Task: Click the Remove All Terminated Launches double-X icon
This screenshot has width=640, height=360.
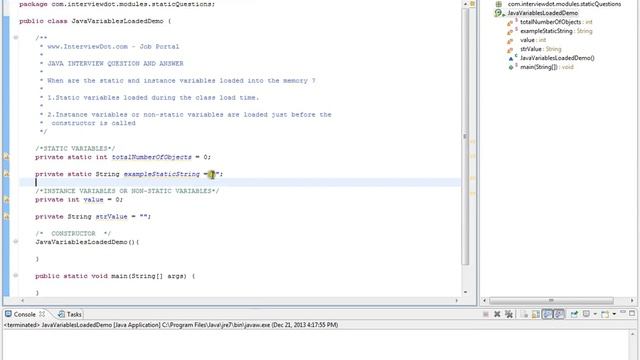Action: 509,314
